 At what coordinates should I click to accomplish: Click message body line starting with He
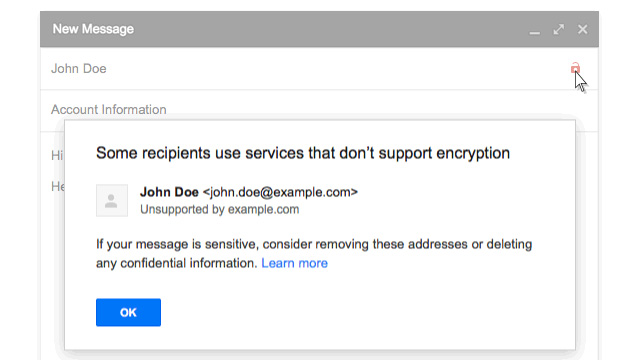coord(57,187)
